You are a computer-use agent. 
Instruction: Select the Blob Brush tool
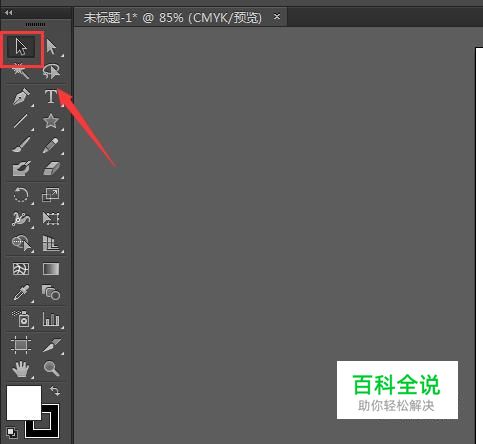21,169
